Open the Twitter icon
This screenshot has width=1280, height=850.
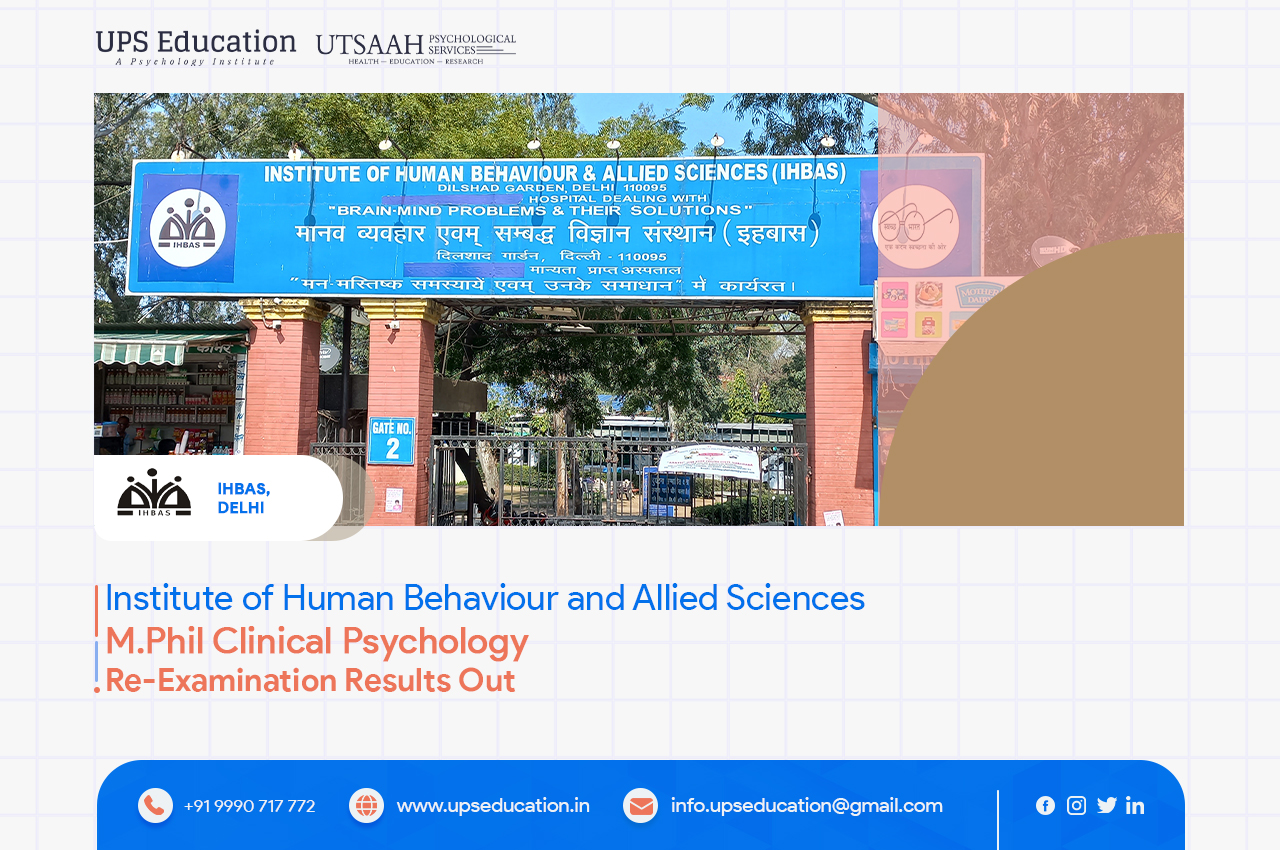[x=1107, y=806]
